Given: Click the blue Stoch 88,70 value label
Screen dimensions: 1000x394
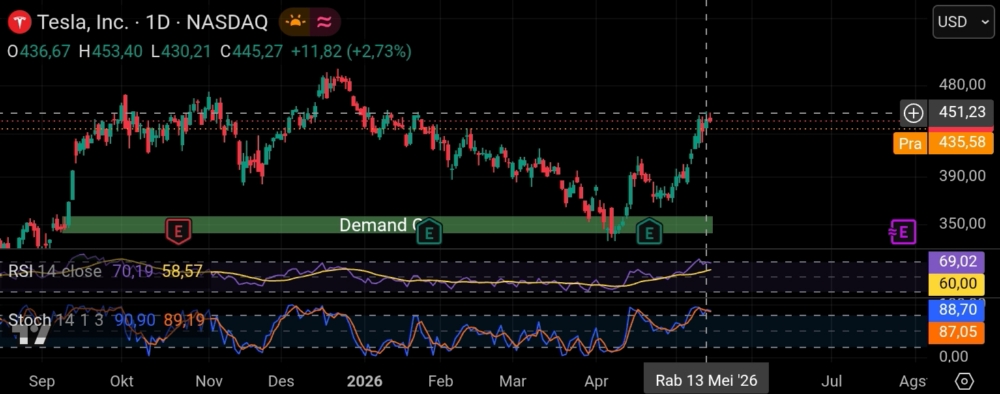Looking at the screenshot, I should 961,310.
